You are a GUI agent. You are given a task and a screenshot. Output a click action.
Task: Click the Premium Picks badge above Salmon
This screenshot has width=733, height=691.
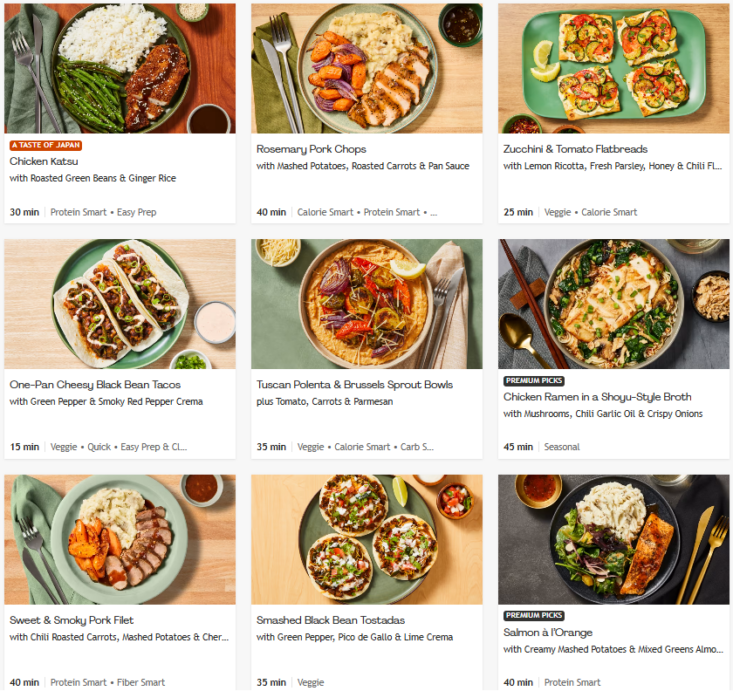tap(534, 616)
